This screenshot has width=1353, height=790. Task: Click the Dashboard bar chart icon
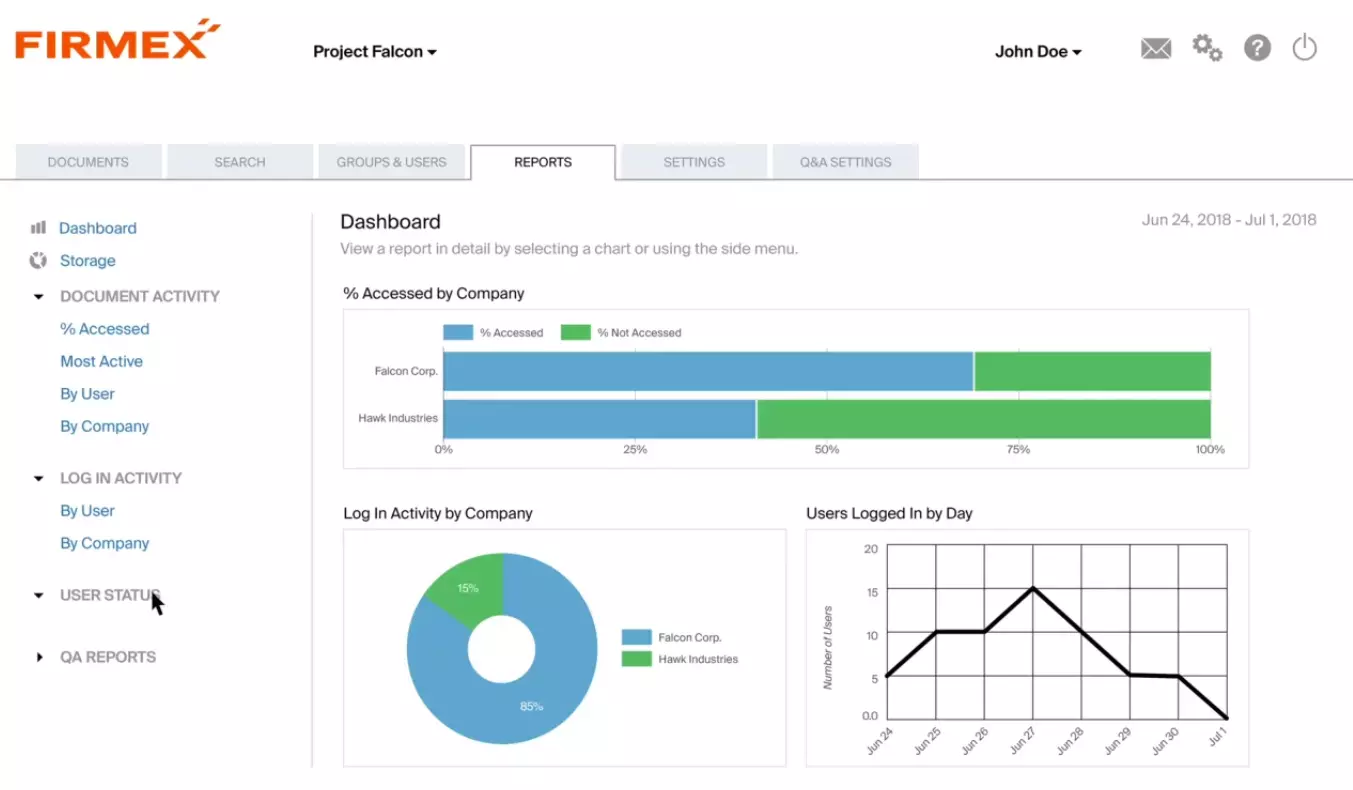pyautogui.click(x=38, y=228)
